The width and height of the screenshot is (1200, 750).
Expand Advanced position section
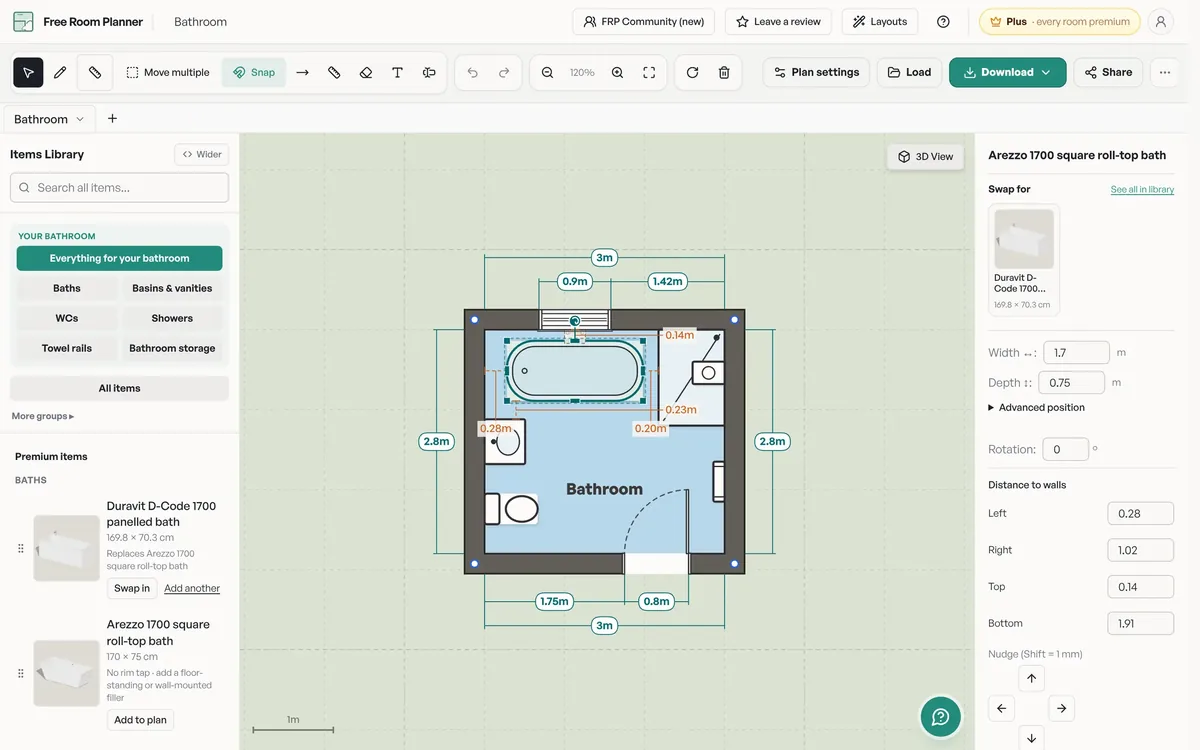tap(1036, 407)
